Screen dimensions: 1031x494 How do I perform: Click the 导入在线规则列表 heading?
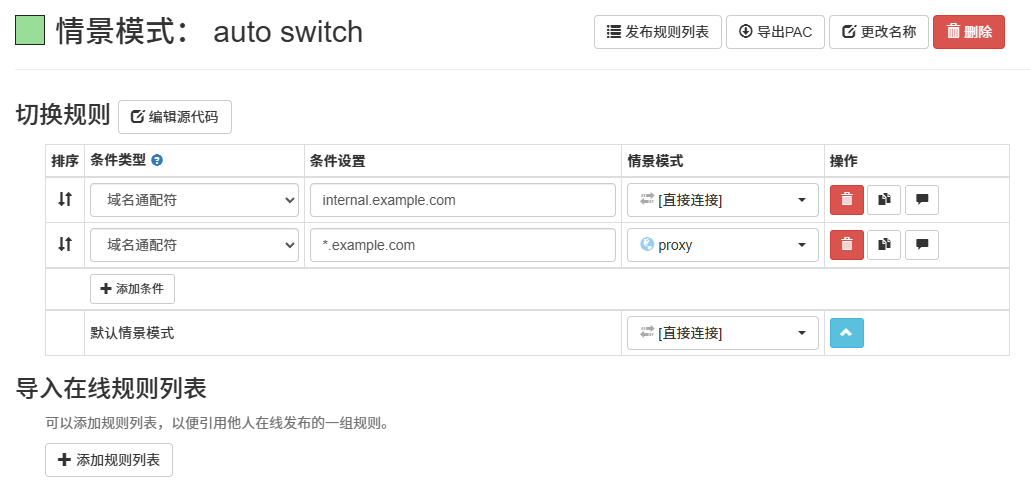[111, 389]
